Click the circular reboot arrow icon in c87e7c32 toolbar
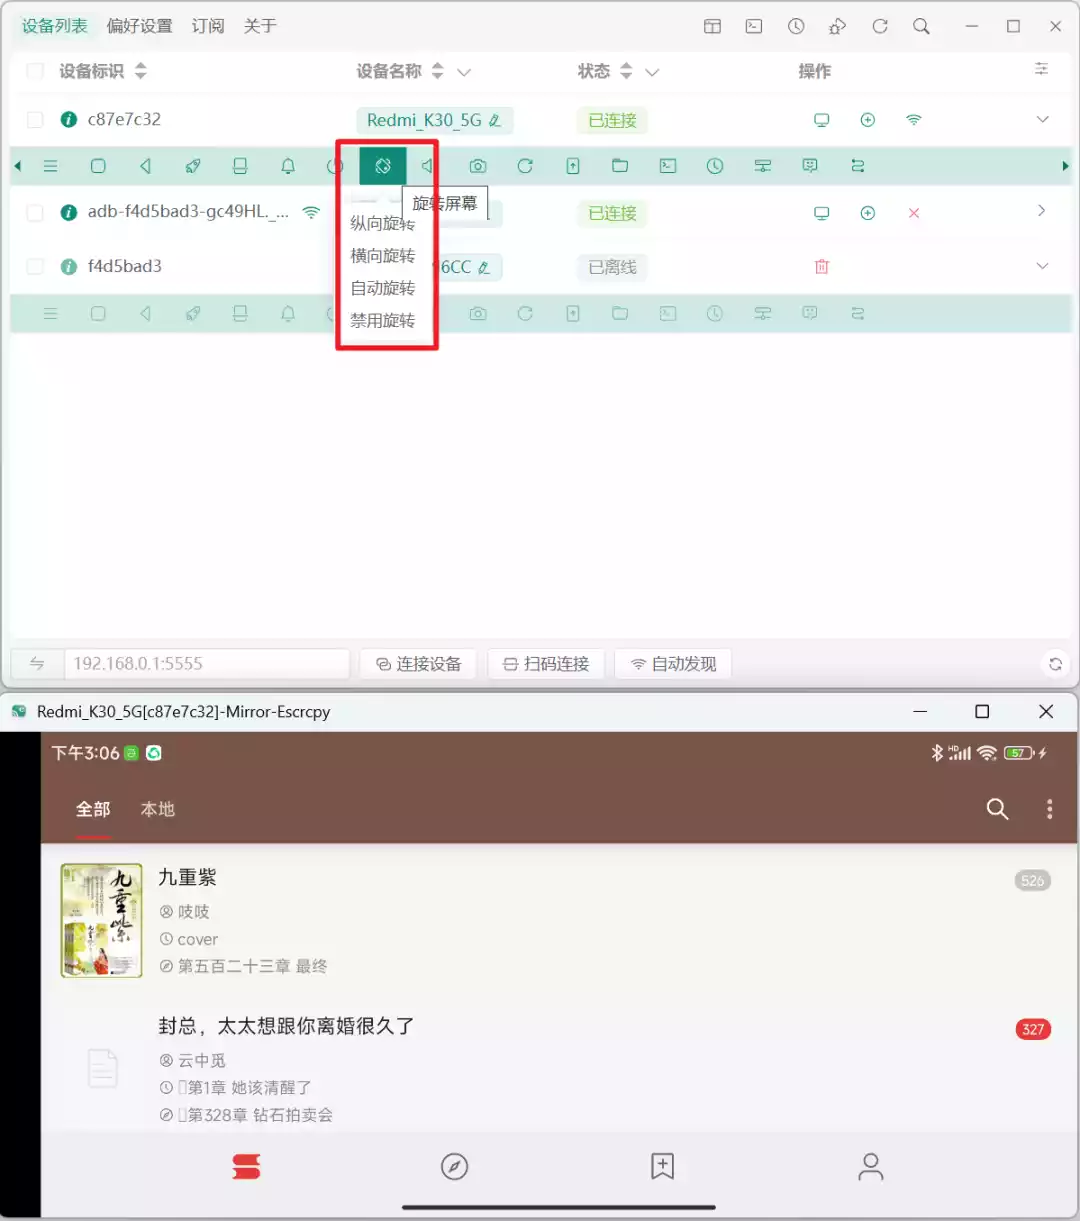 click(x=525, y=166)
